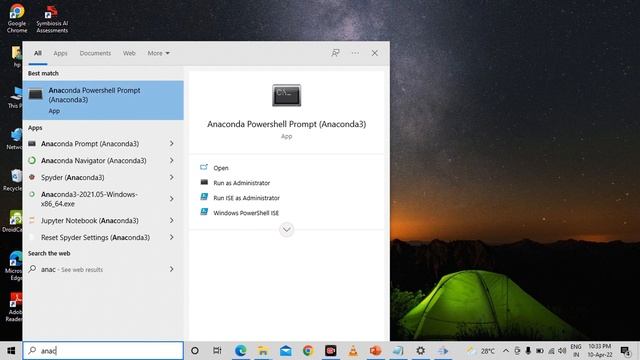Image resolution: width=640 pixels, height=360 pixels.
Task: Open Mail app from taskbar
Action: [x=286, y=351]
